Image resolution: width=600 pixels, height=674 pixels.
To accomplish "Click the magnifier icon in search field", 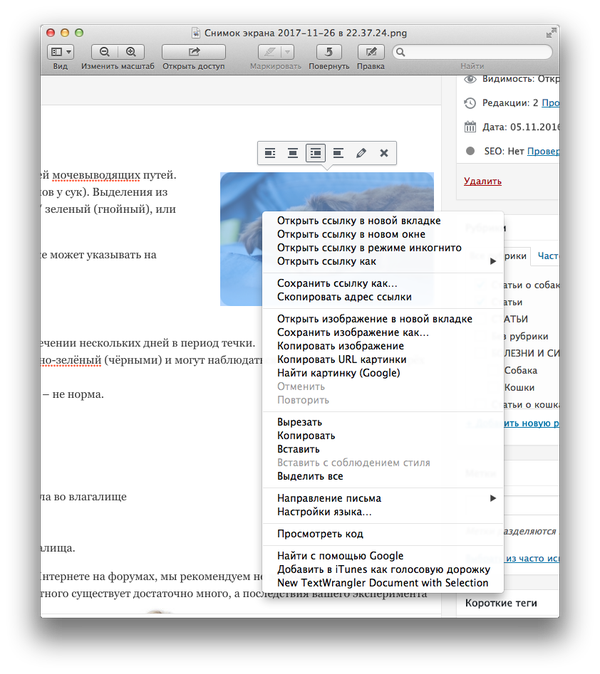I will 400,52.
